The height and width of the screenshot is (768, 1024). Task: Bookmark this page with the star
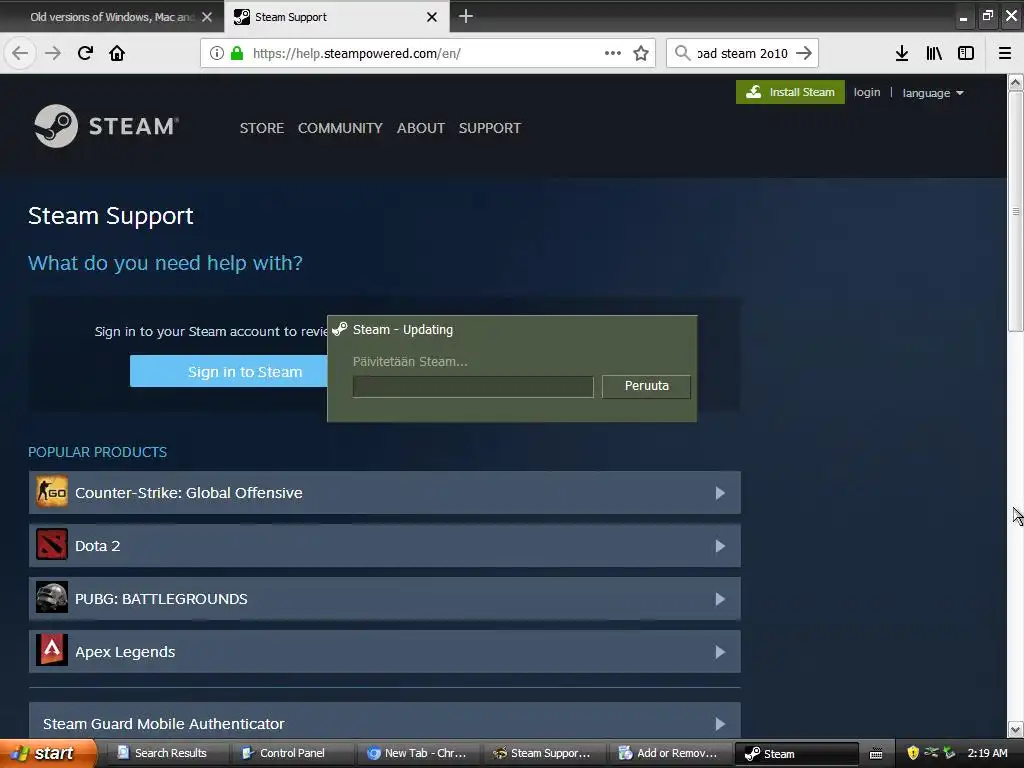tap(641, 53)
